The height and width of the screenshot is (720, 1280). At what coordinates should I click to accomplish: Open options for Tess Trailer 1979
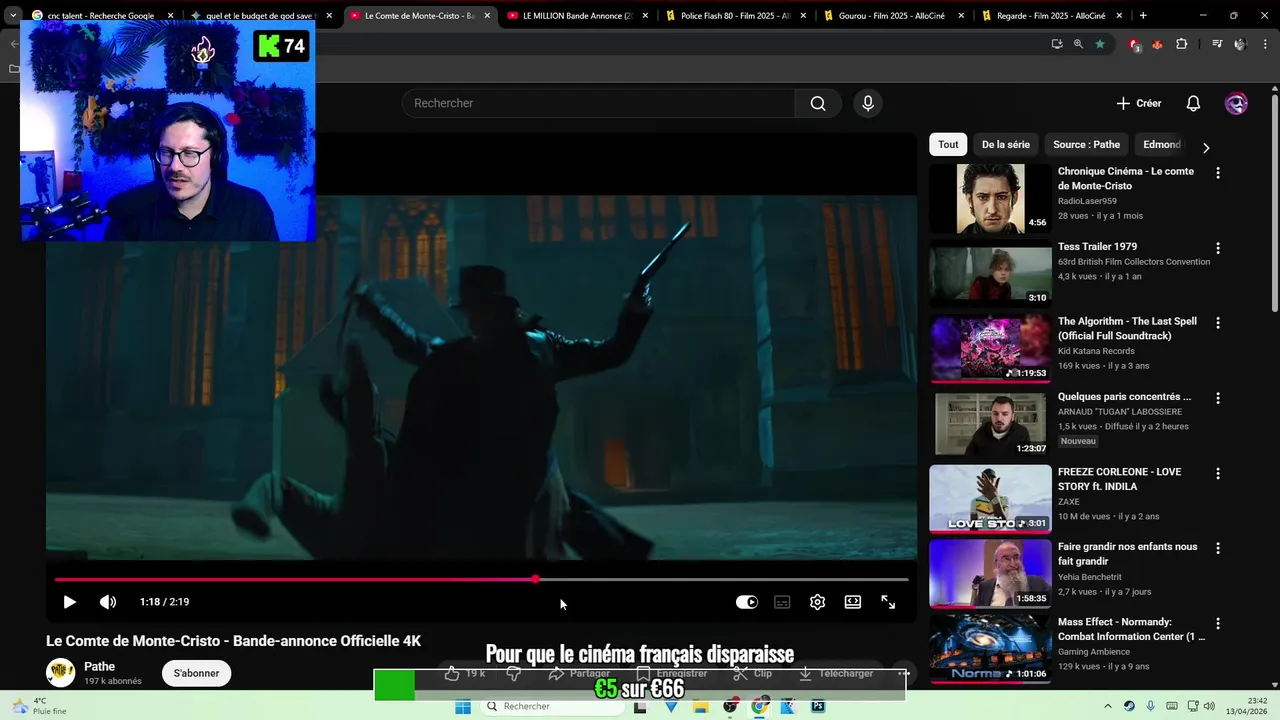pyautogui.click(x=1217, y=248)
